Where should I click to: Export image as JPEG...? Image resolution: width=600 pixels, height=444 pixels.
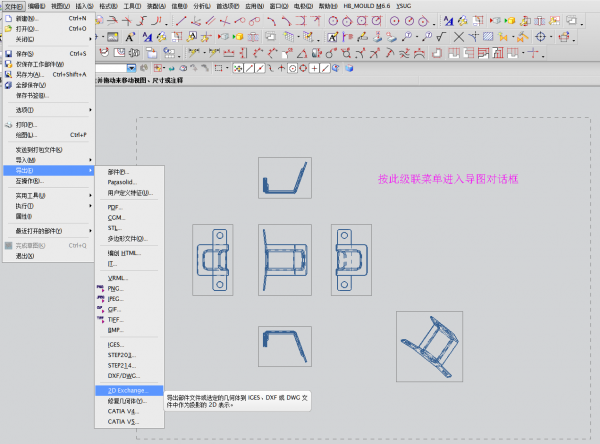coord(129,299)
